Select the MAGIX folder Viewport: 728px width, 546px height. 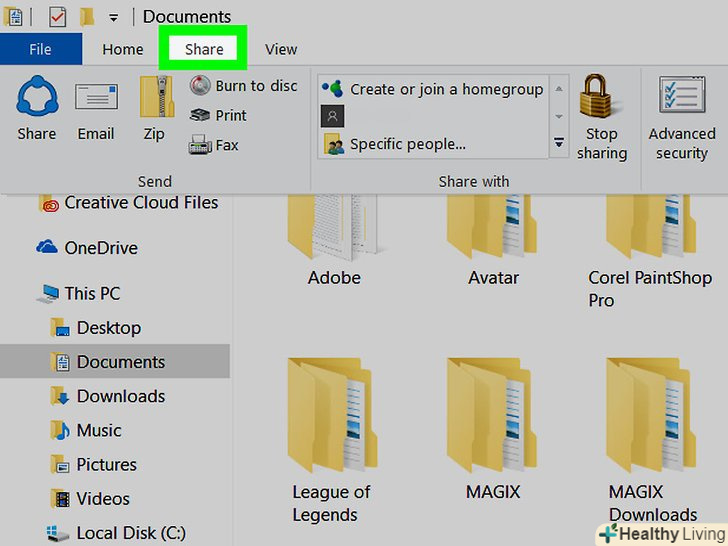pos(492,429)
